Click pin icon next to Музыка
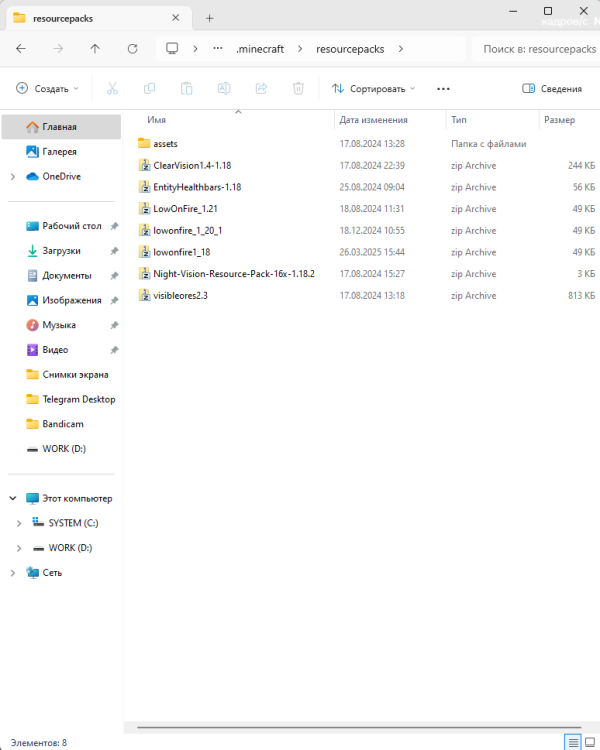 coord(114,325)
